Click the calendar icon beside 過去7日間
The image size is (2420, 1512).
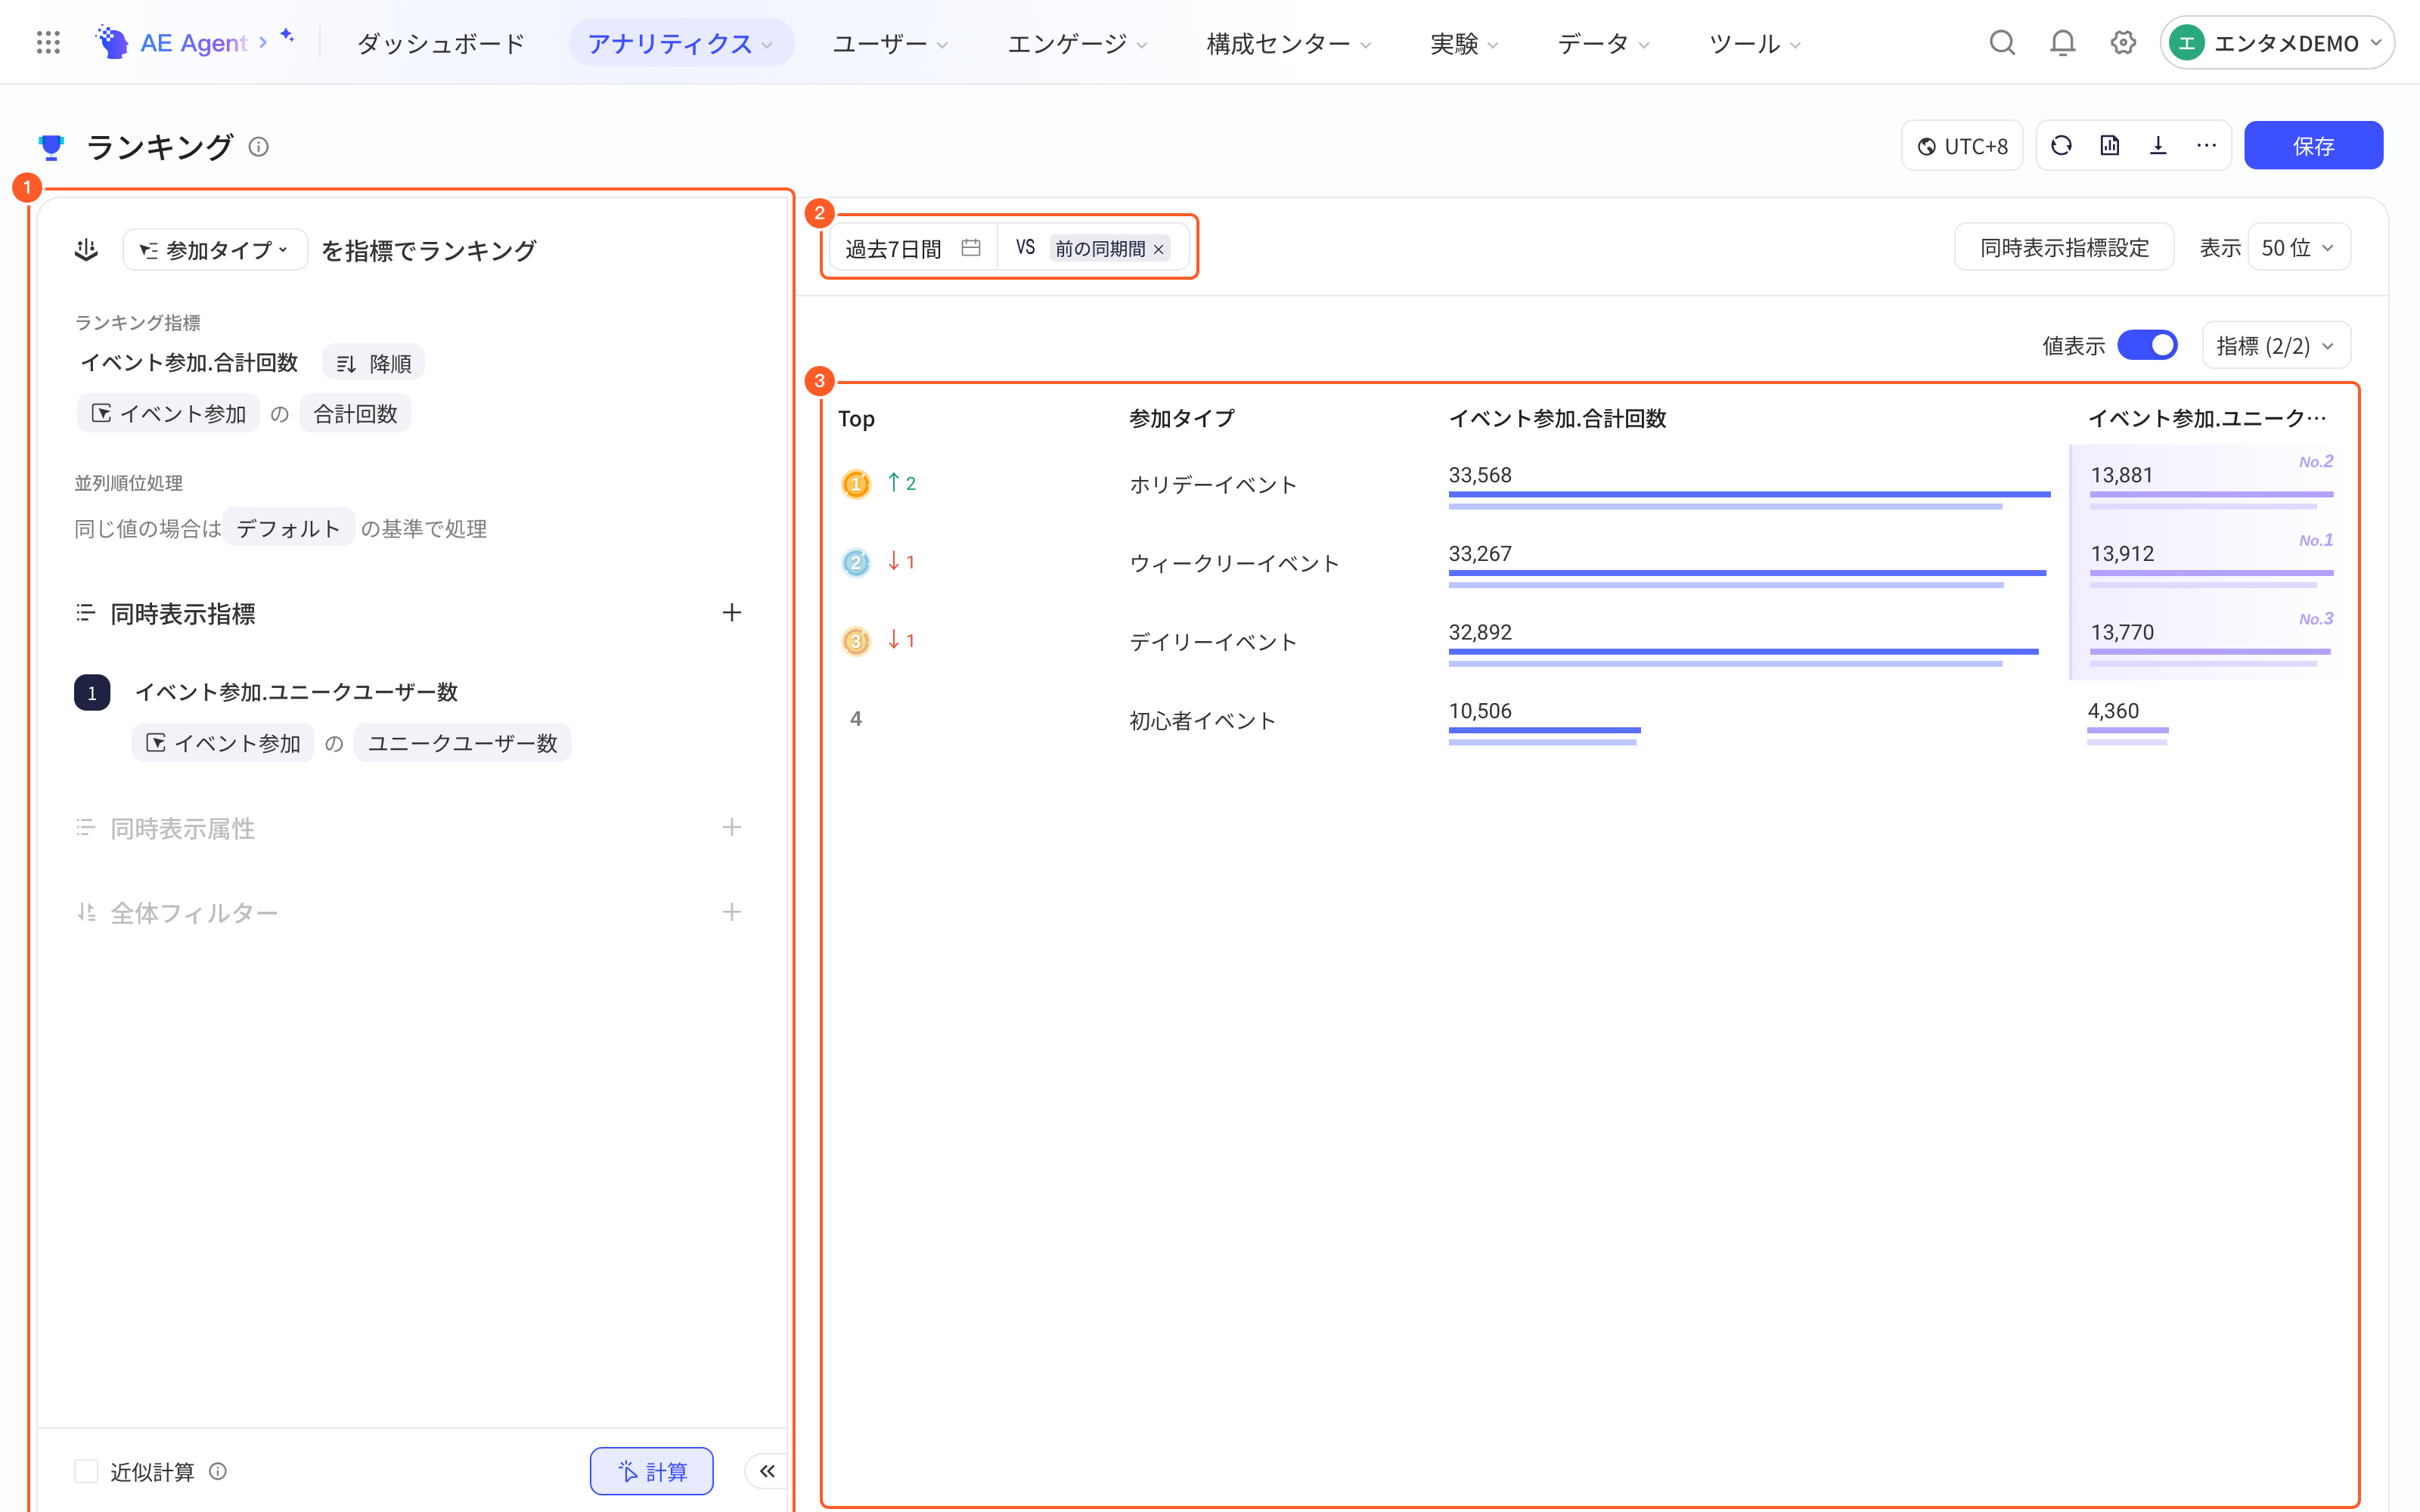(970, 248)
